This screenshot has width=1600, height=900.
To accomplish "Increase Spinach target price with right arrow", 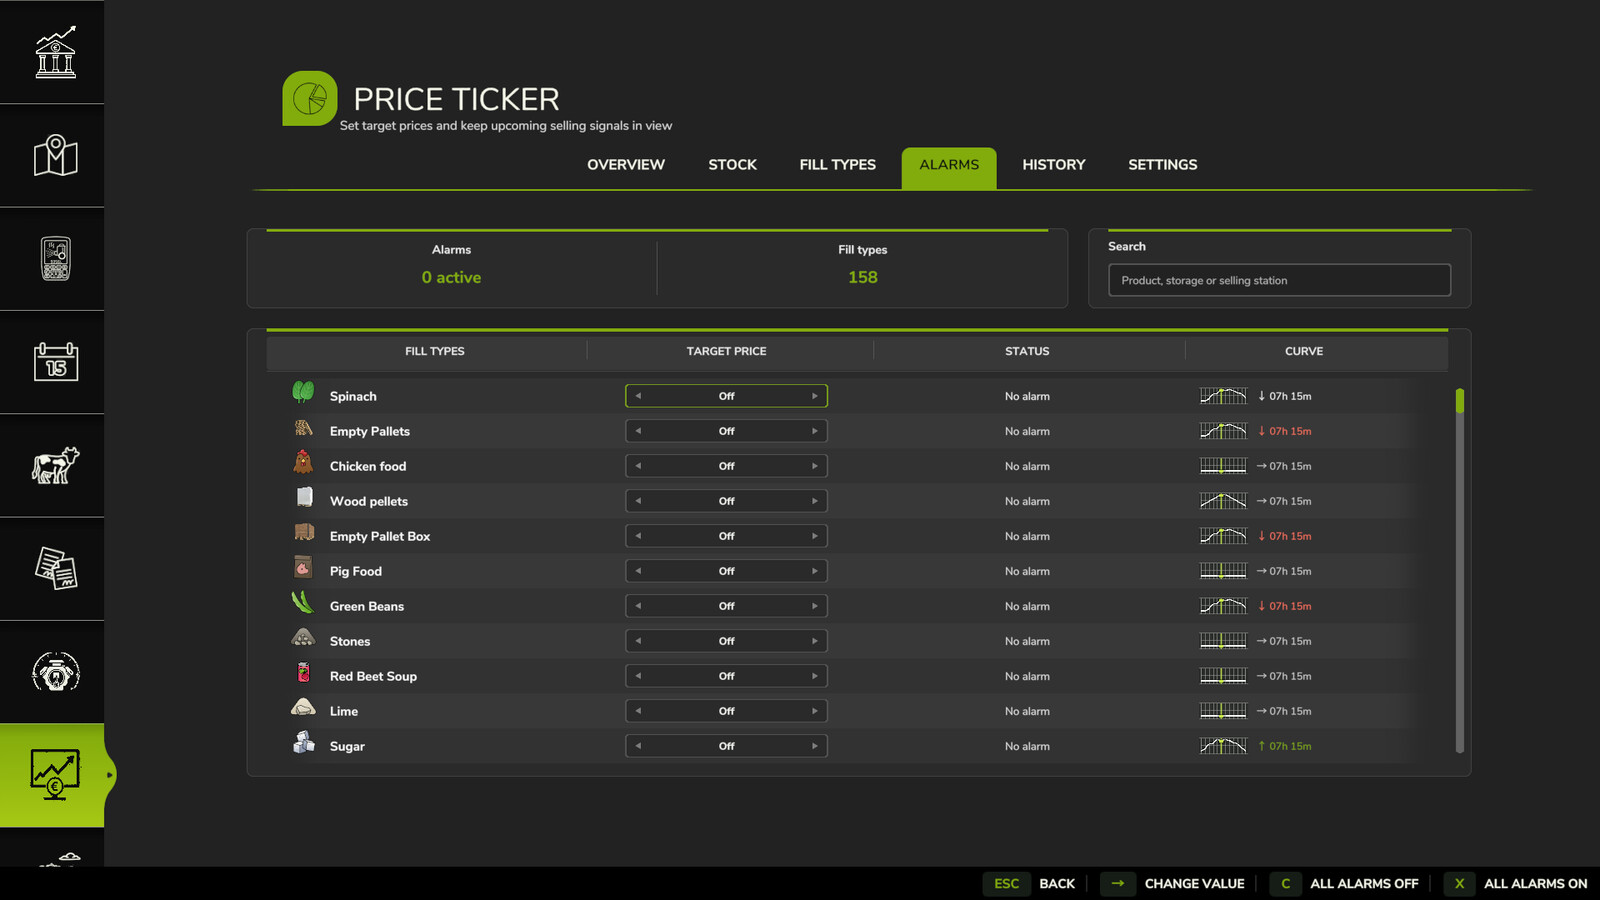I will [x=814, y=396].
